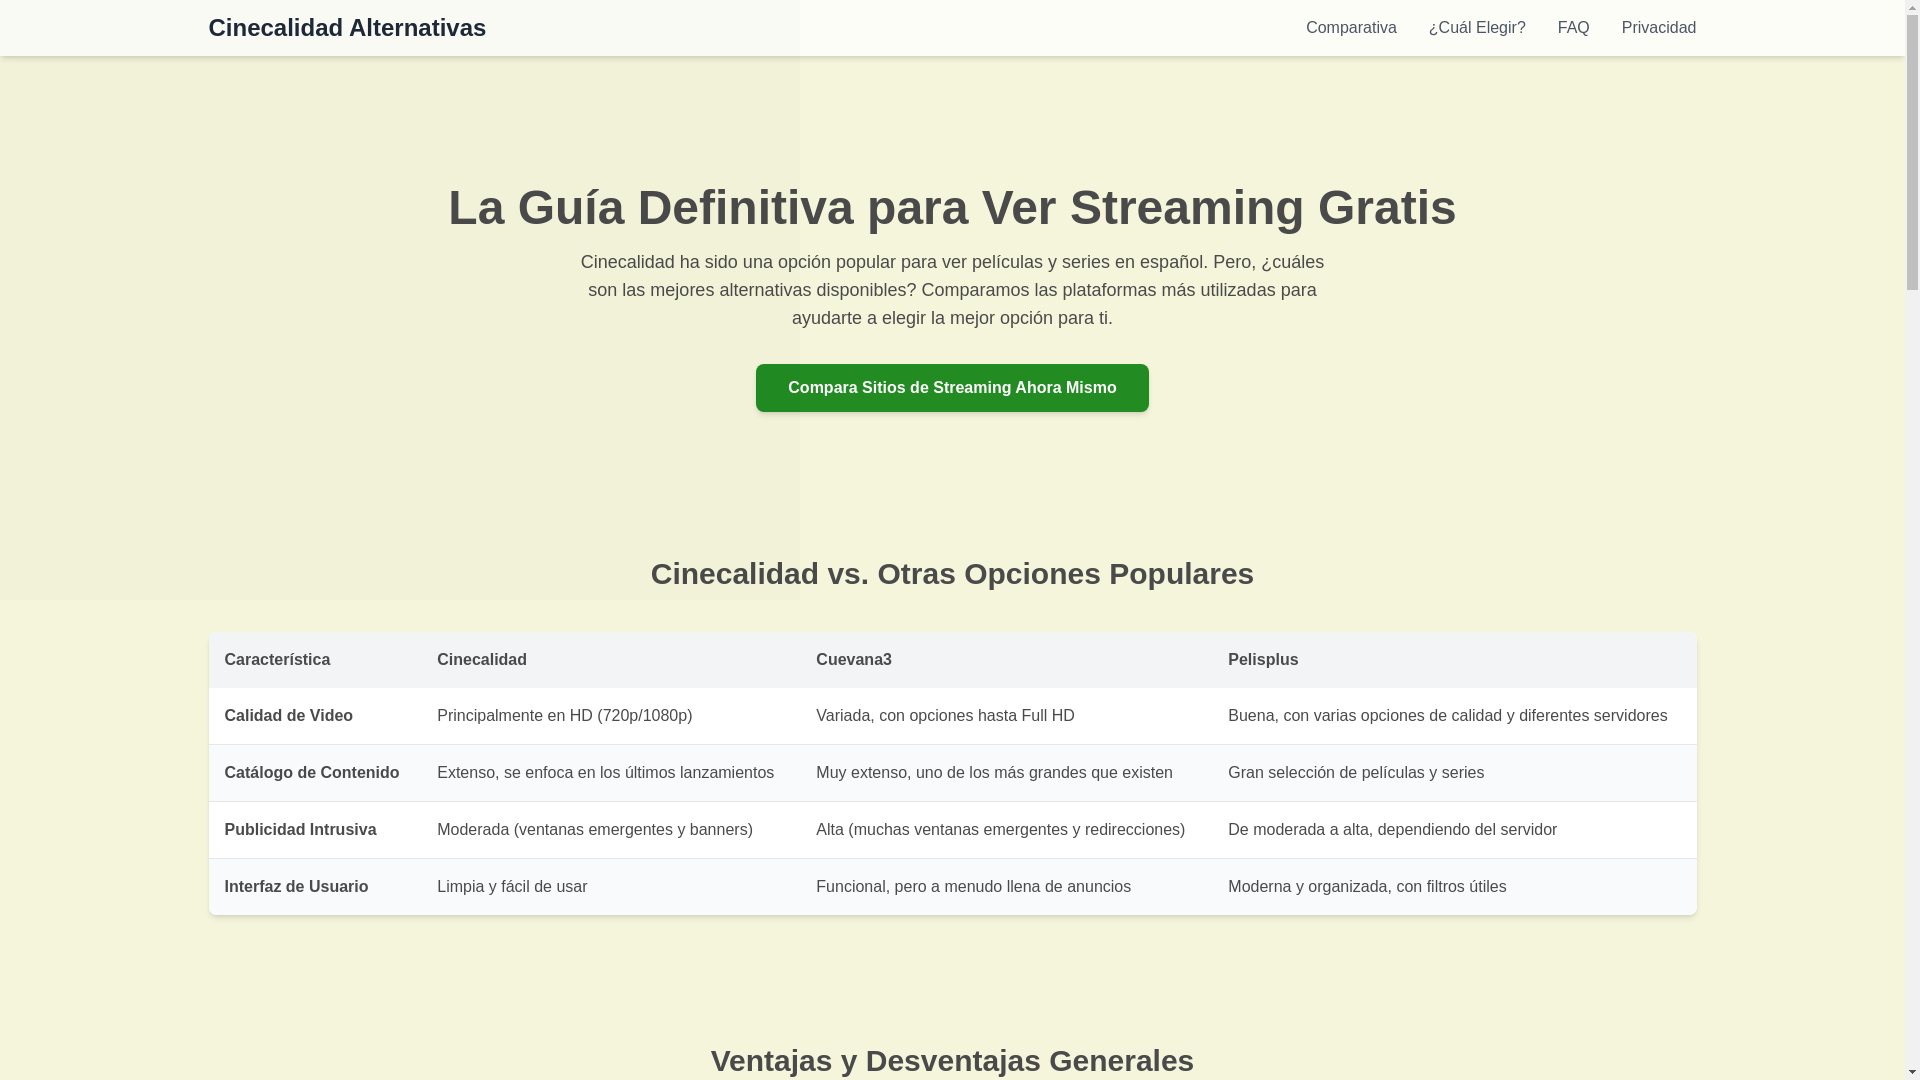Go to the Comparativa nav link
Screen dimensions: 1920x1080
[x=1351, y=28]
